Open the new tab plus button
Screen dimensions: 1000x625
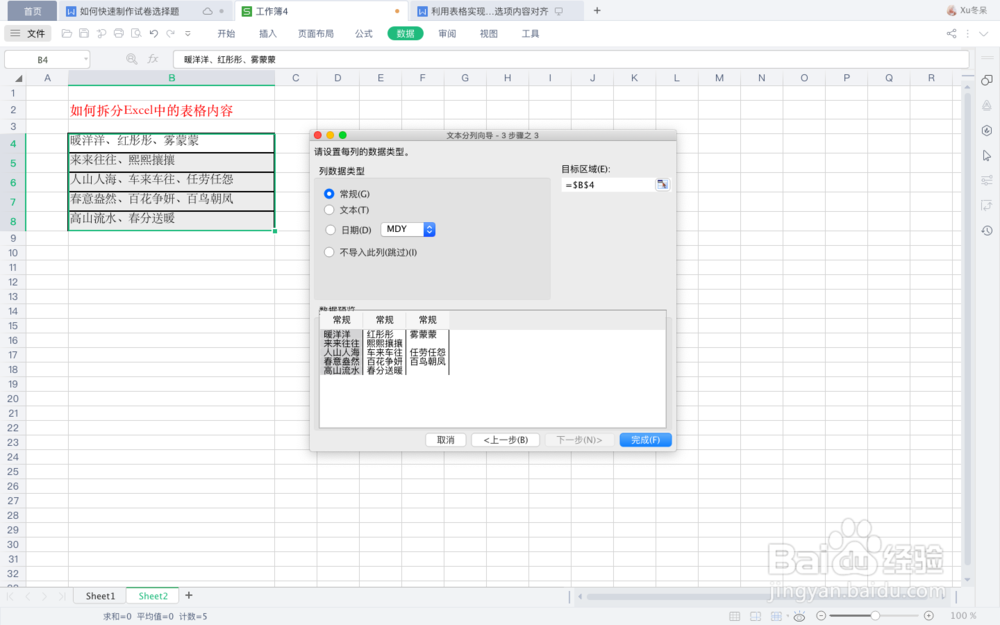click(x=598, y=11)
